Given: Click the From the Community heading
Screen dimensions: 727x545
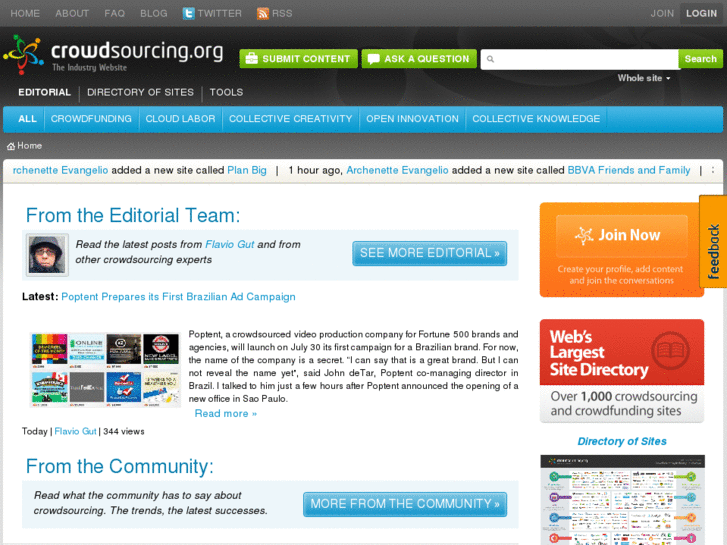Looking at the screenshot, I should (120, 467).
